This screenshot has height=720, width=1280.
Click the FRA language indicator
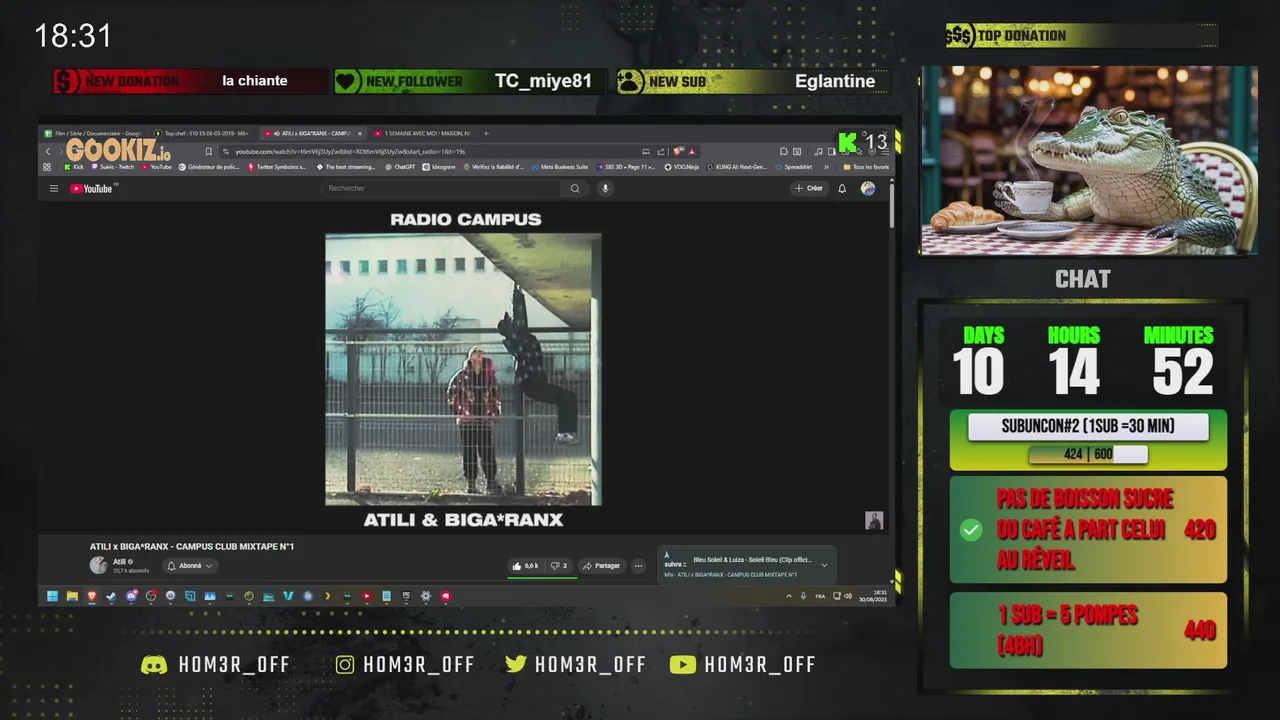(x=820, y=596)
